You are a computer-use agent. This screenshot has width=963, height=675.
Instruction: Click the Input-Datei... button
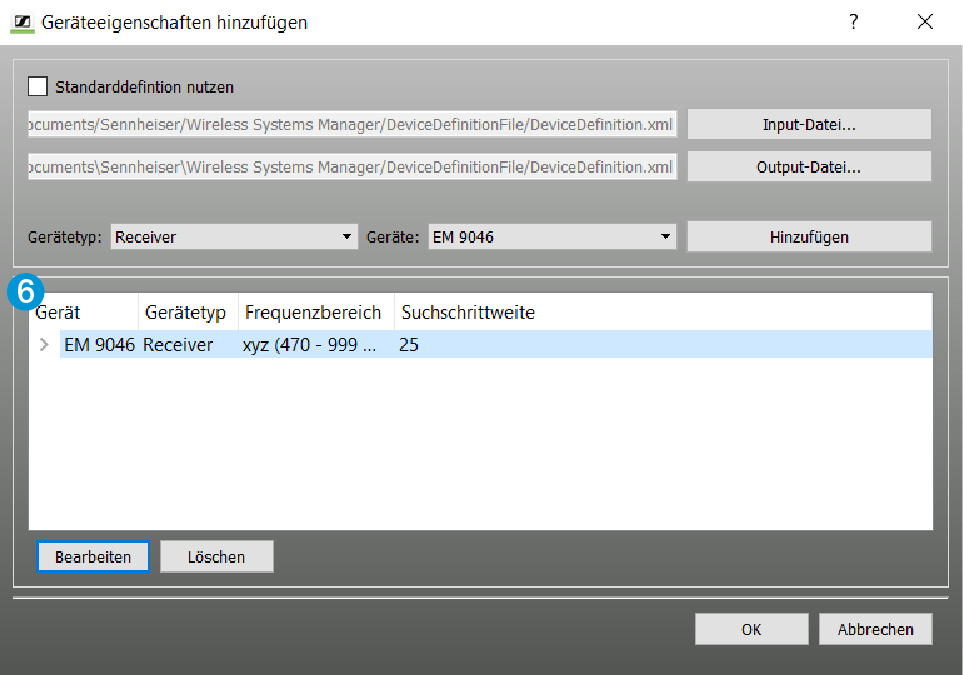[x=808, y=125]
